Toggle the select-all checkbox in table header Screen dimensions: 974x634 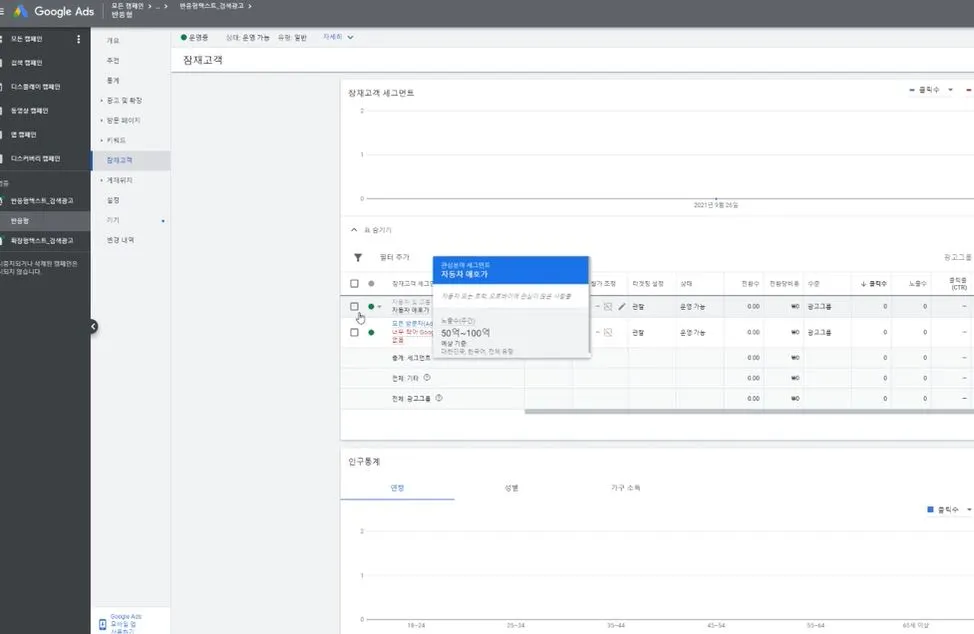coord(354,284)
